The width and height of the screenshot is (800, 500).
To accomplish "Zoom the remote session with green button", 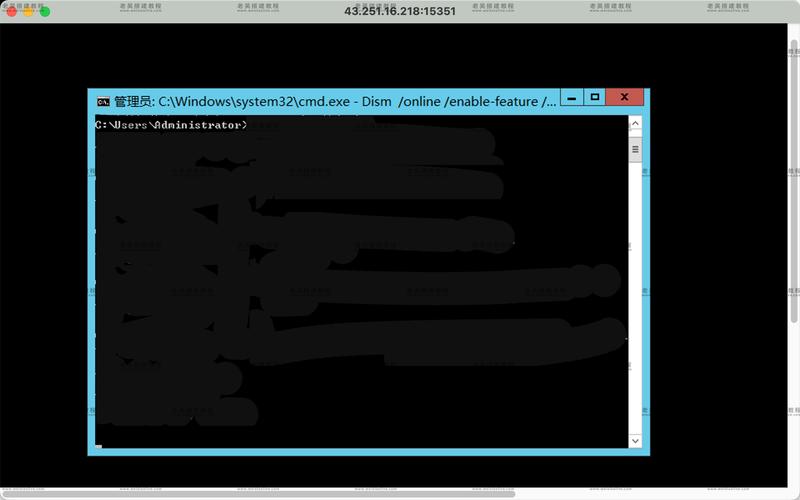I will tap(45, 11).
